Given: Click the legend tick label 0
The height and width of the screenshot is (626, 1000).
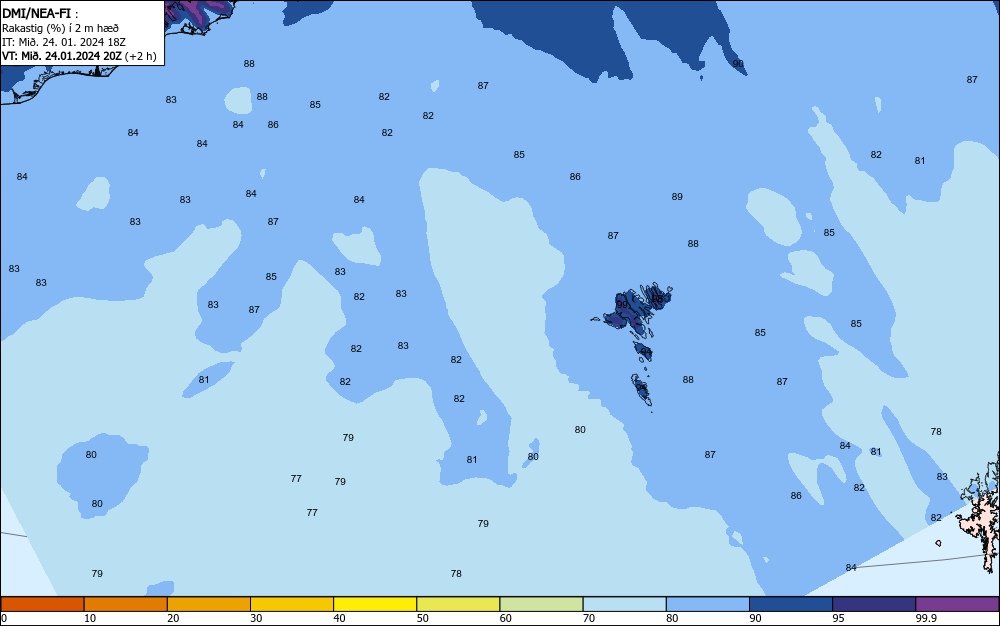Looking at the screenshot, I should tap(4, 618).
